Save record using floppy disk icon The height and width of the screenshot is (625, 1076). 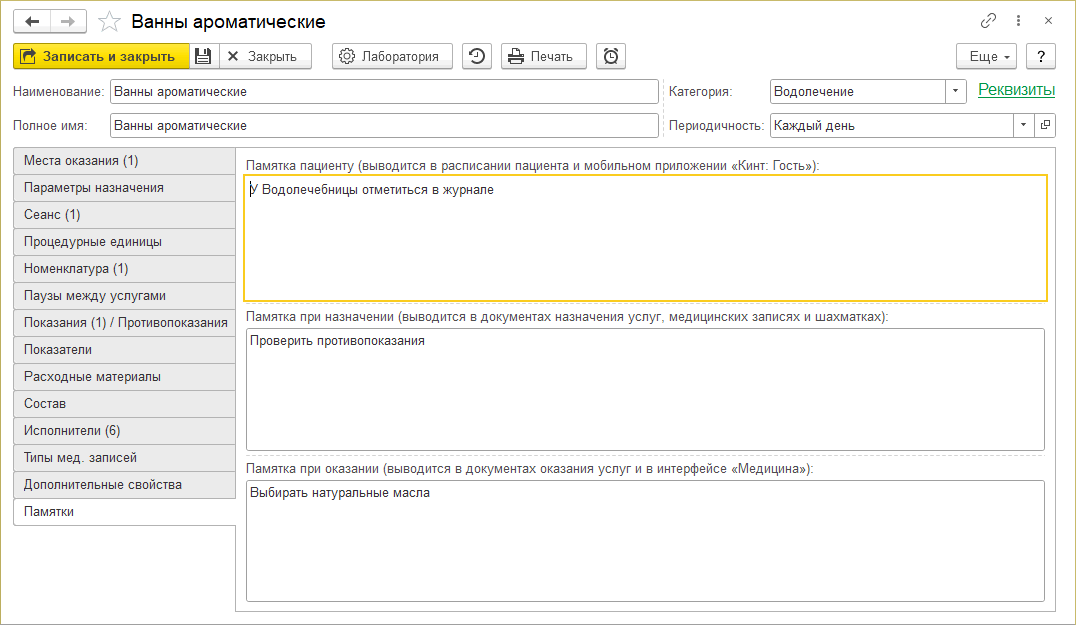click(x=203, y=56)
